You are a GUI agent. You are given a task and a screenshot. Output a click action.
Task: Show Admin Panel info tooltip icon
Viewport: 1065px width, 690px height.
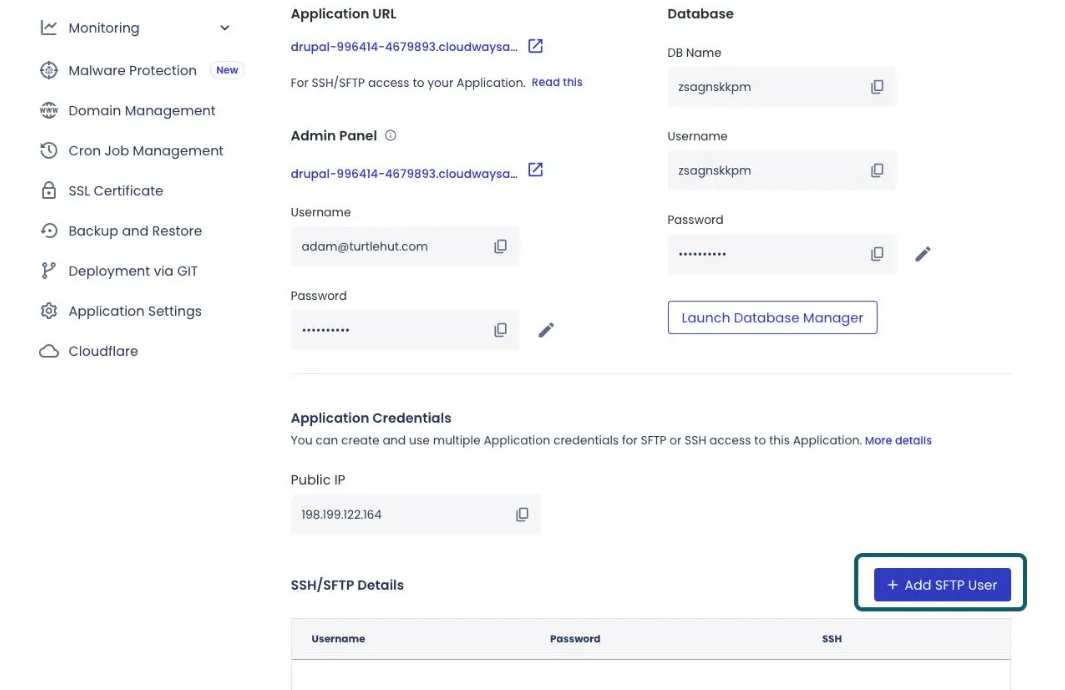tap(391, 136)
